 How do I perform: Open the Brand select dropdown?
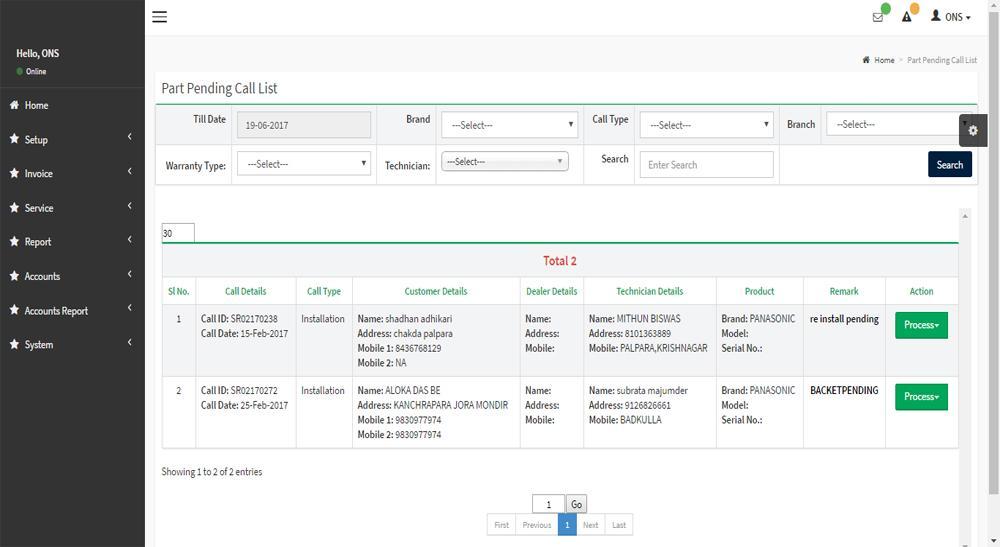click(x=510, y=125)
